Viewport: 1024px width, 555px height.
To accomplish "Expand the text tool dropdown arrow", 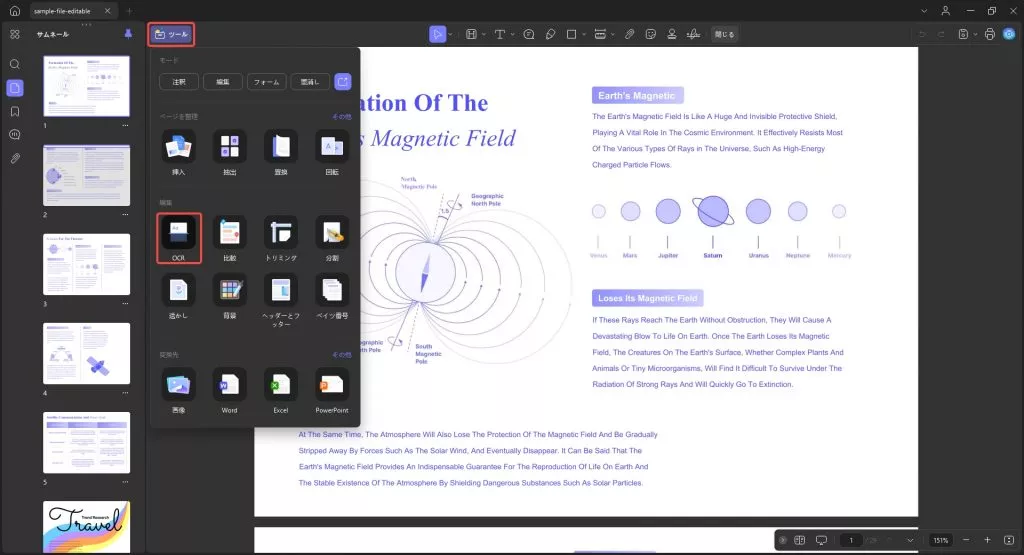I will 513,35.
